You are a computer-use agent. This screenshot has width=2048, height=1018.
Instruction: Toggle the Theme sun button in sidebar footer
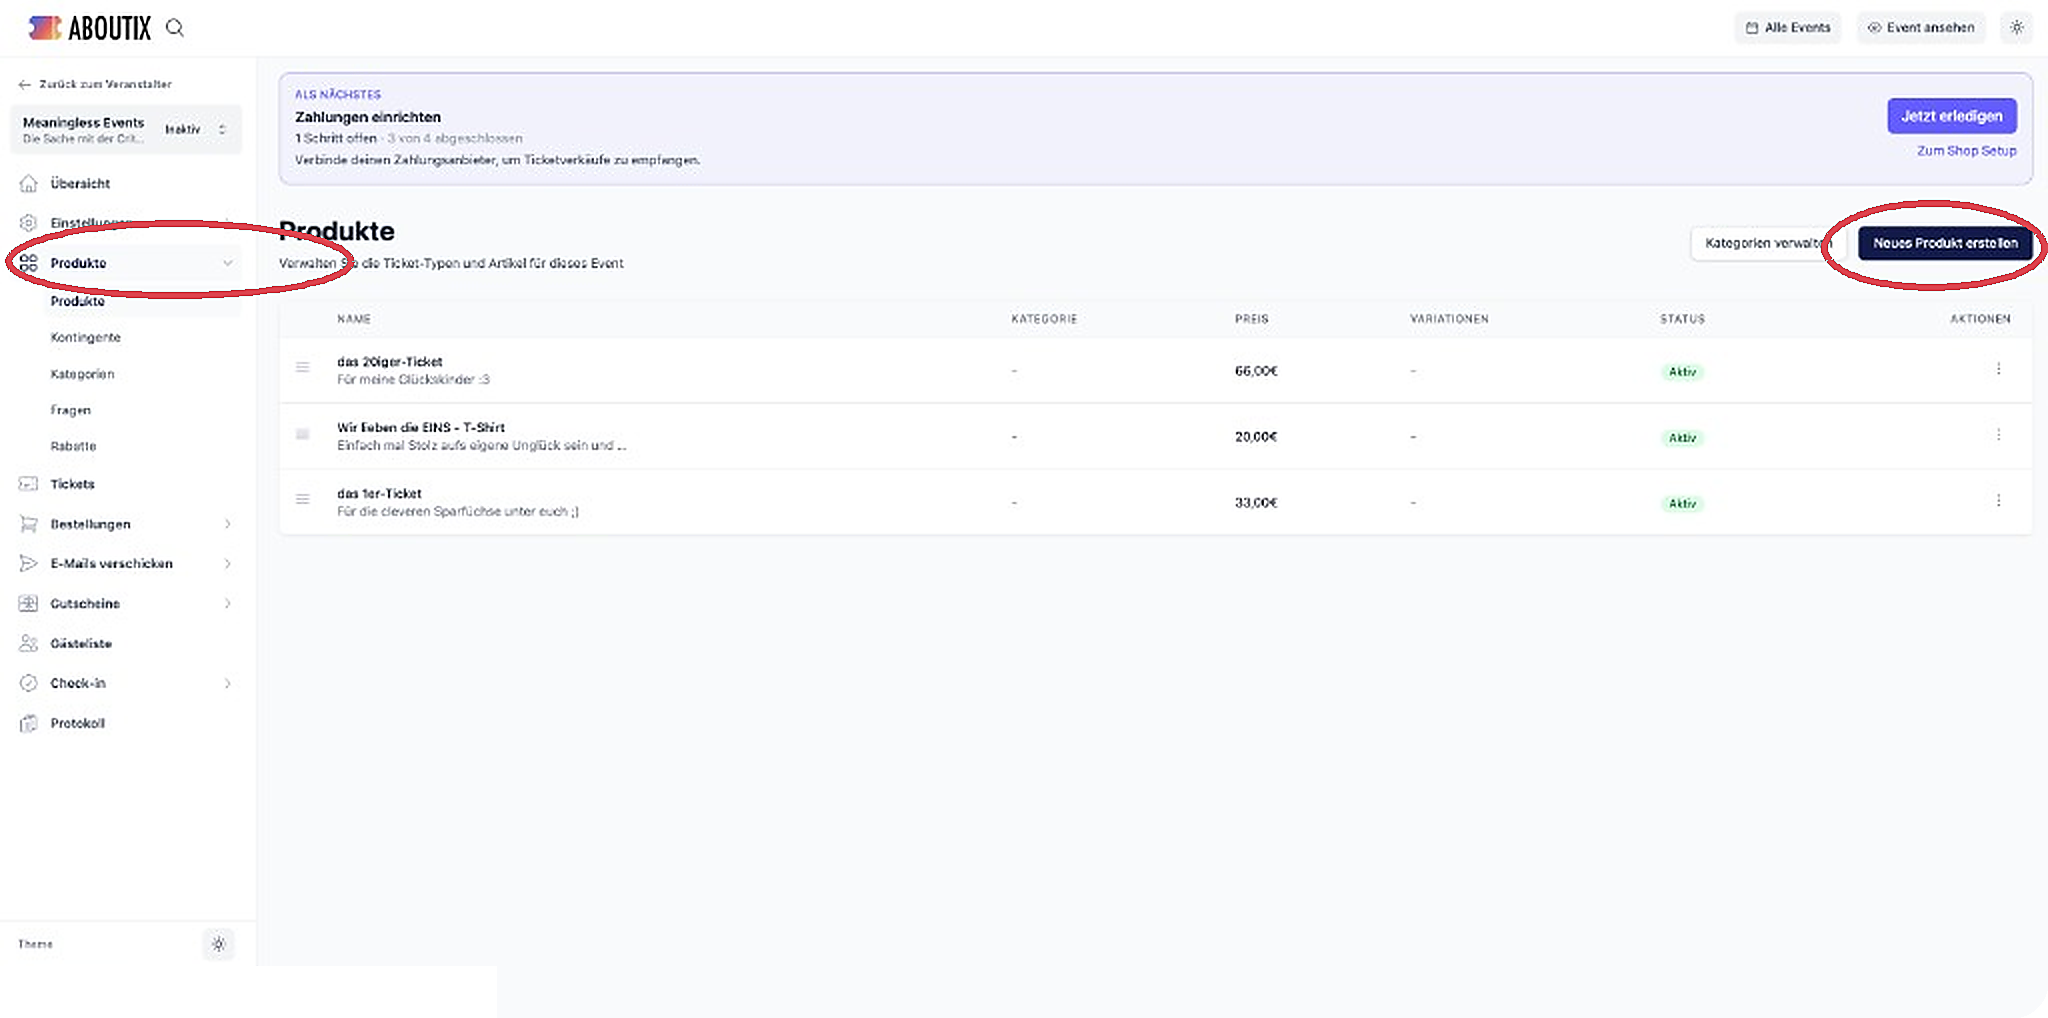(x=218, y=944)
